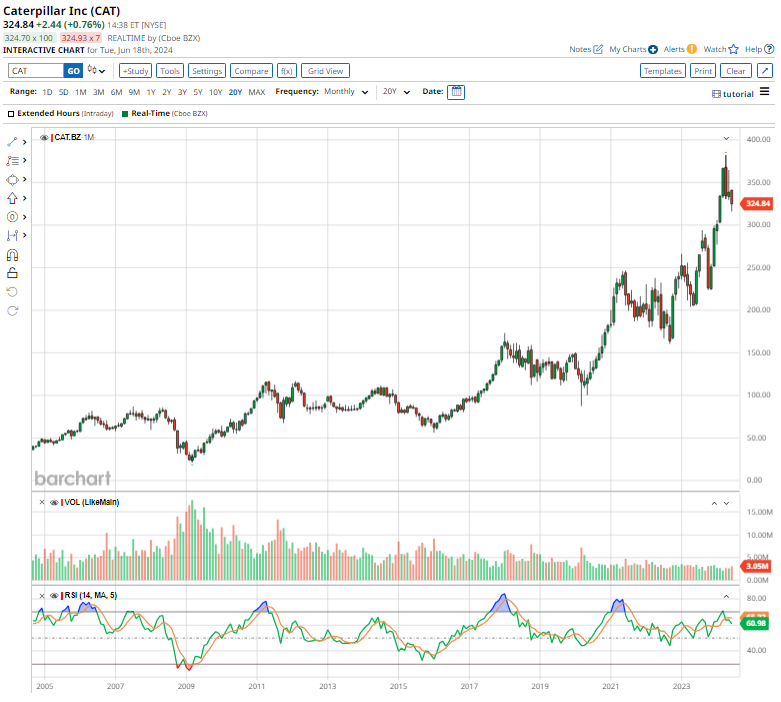781x702 pixels.
Task: Open the hamburger menu beside tutorial
Action: click(x=765, y=92)
